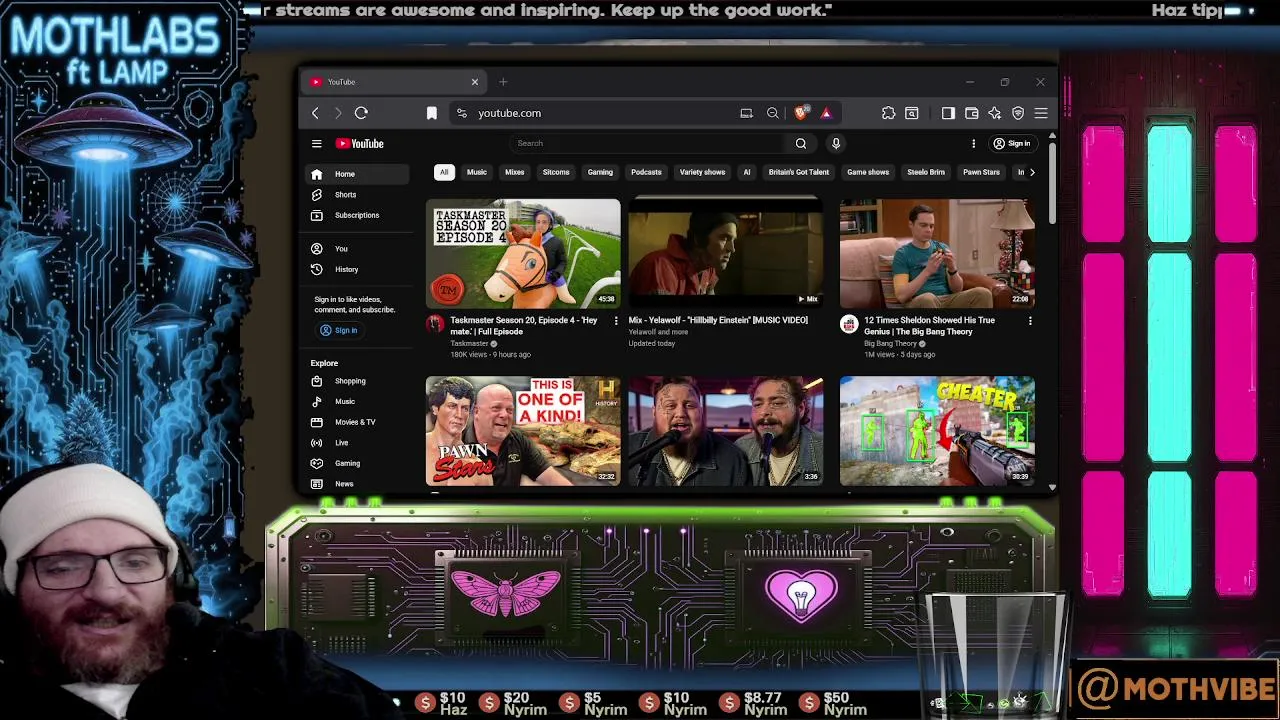Show more filter chips with right arrow
This screenshot has height=720, width=1280.
tap(1032, 172)
